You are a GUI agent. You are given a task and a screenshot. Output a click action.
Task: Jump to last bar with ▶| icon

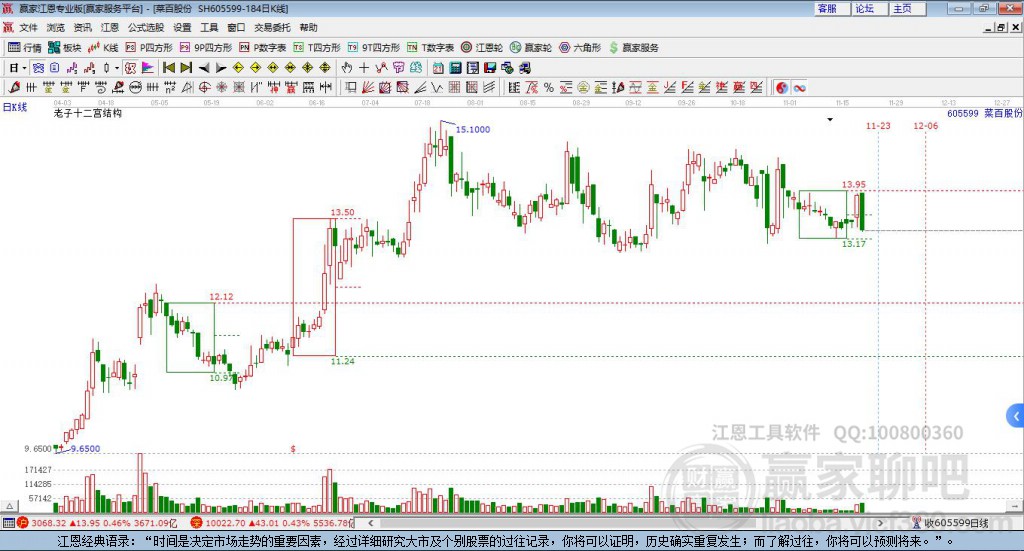(186, 68)
